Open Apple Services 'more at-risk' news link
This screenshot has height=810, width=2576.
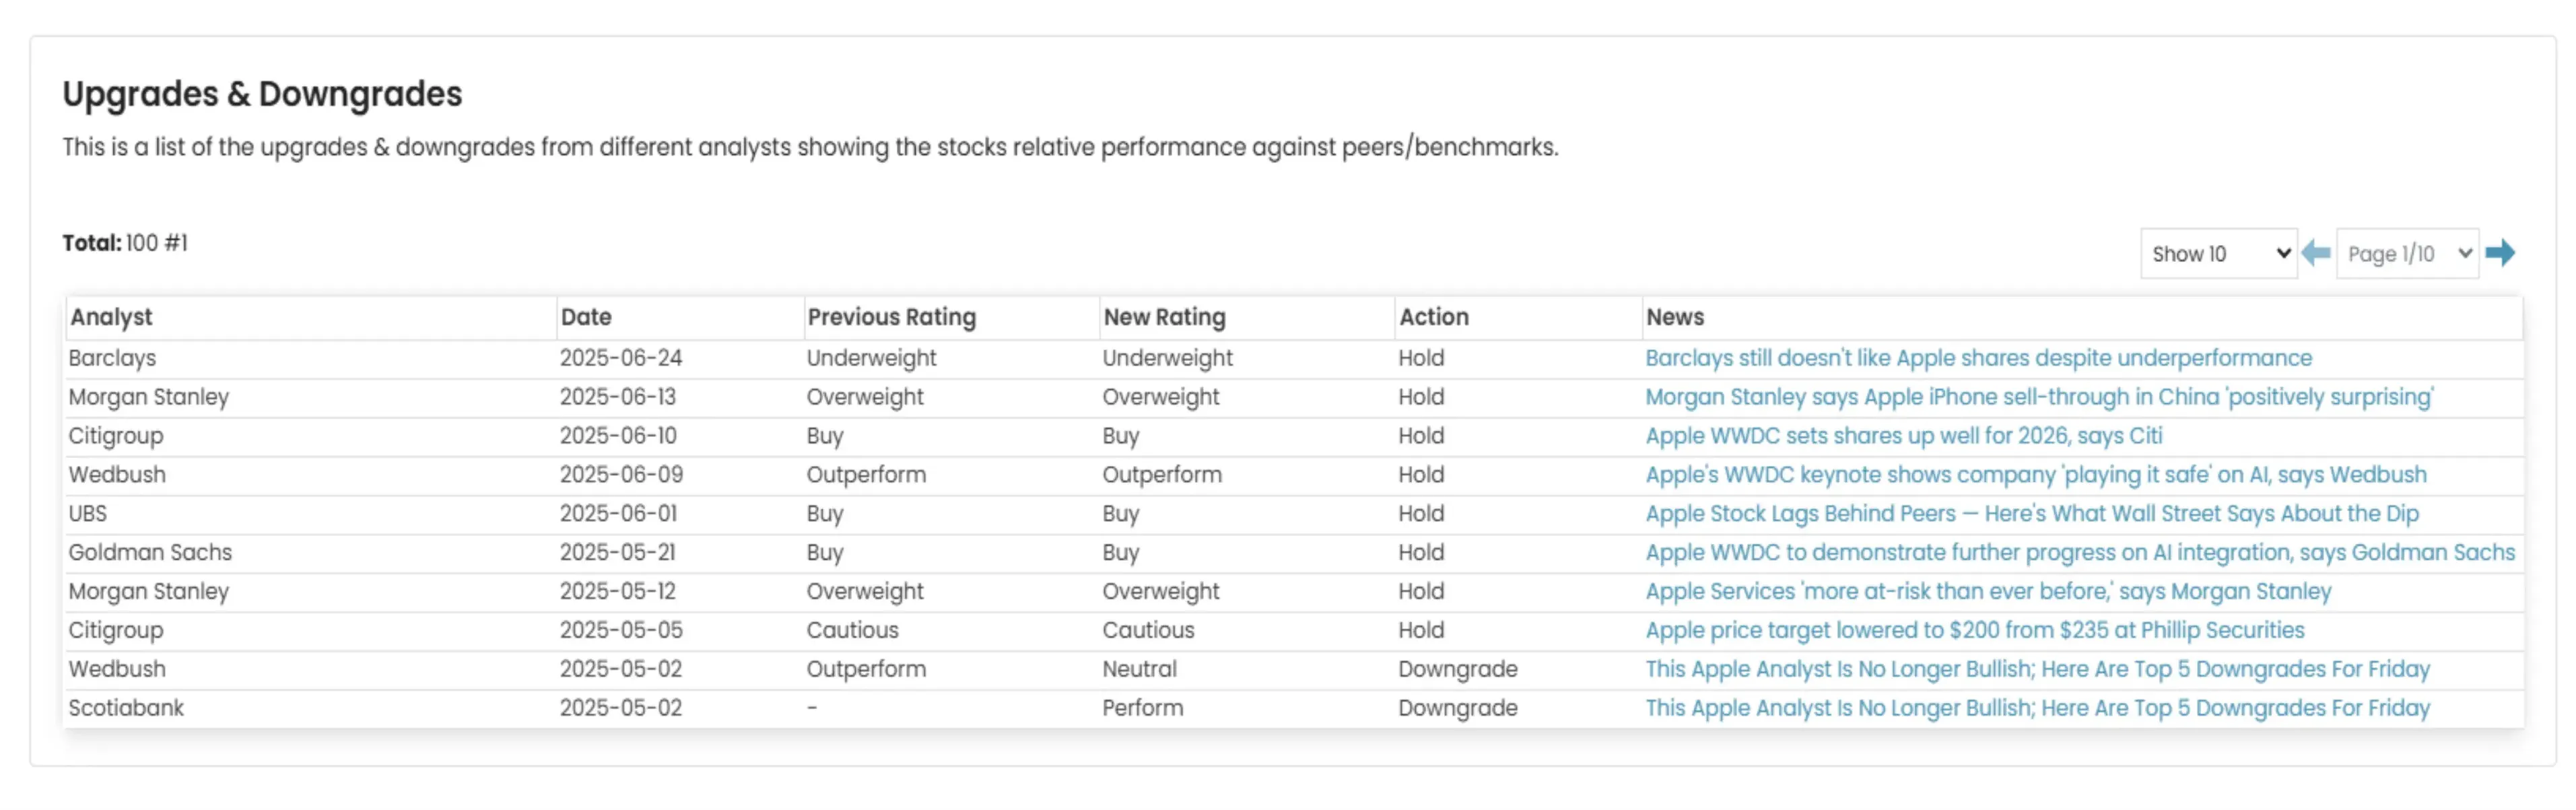(x=1988, y=592)
